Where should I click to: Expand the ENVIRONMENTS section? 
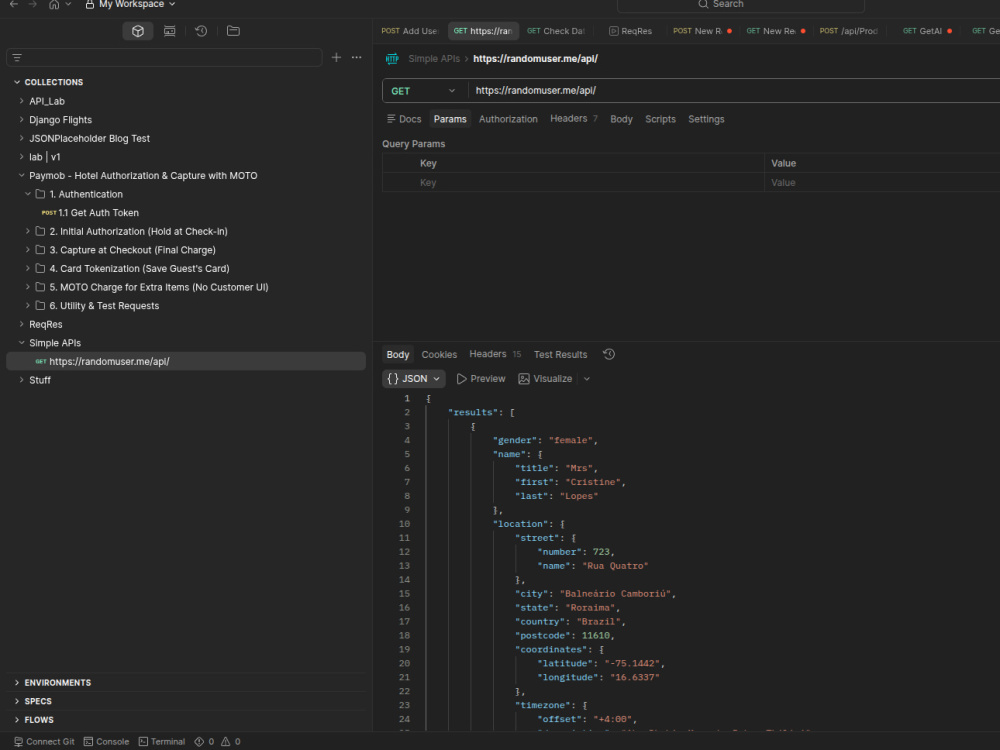(17, 682)
